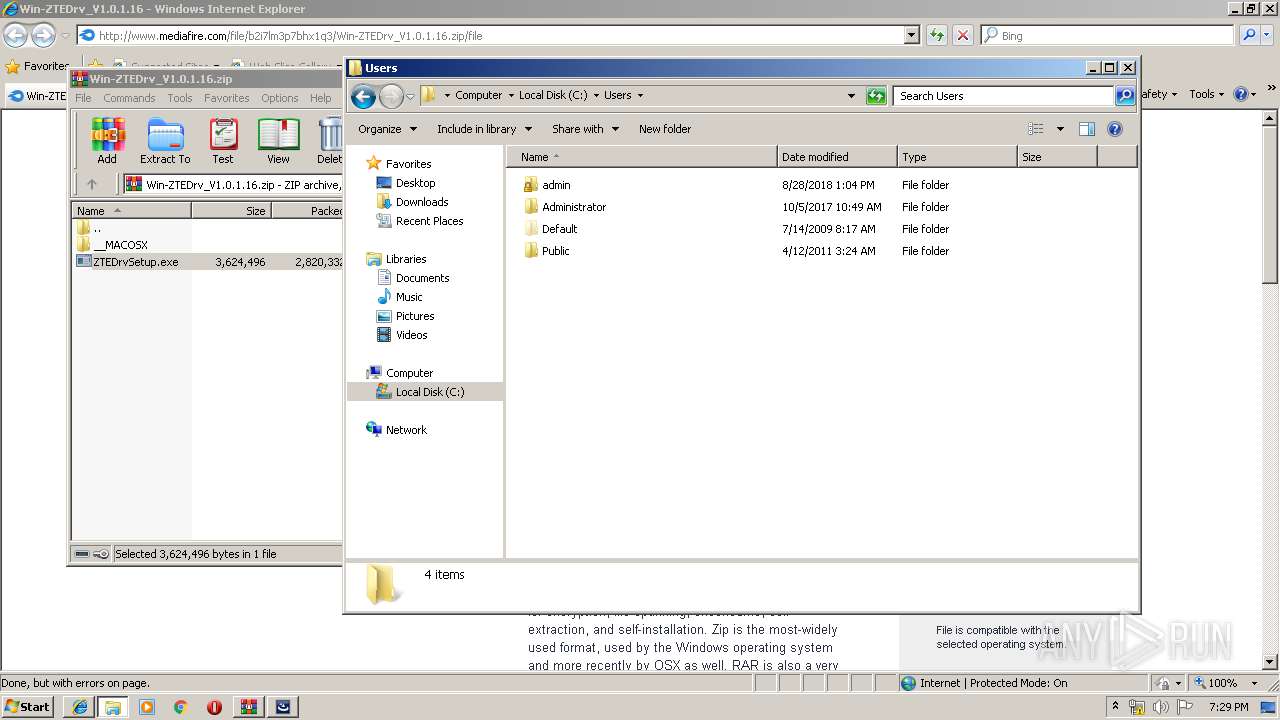
Task: Open Windows Explorer taskbar icon
Action: pos(112,707)
